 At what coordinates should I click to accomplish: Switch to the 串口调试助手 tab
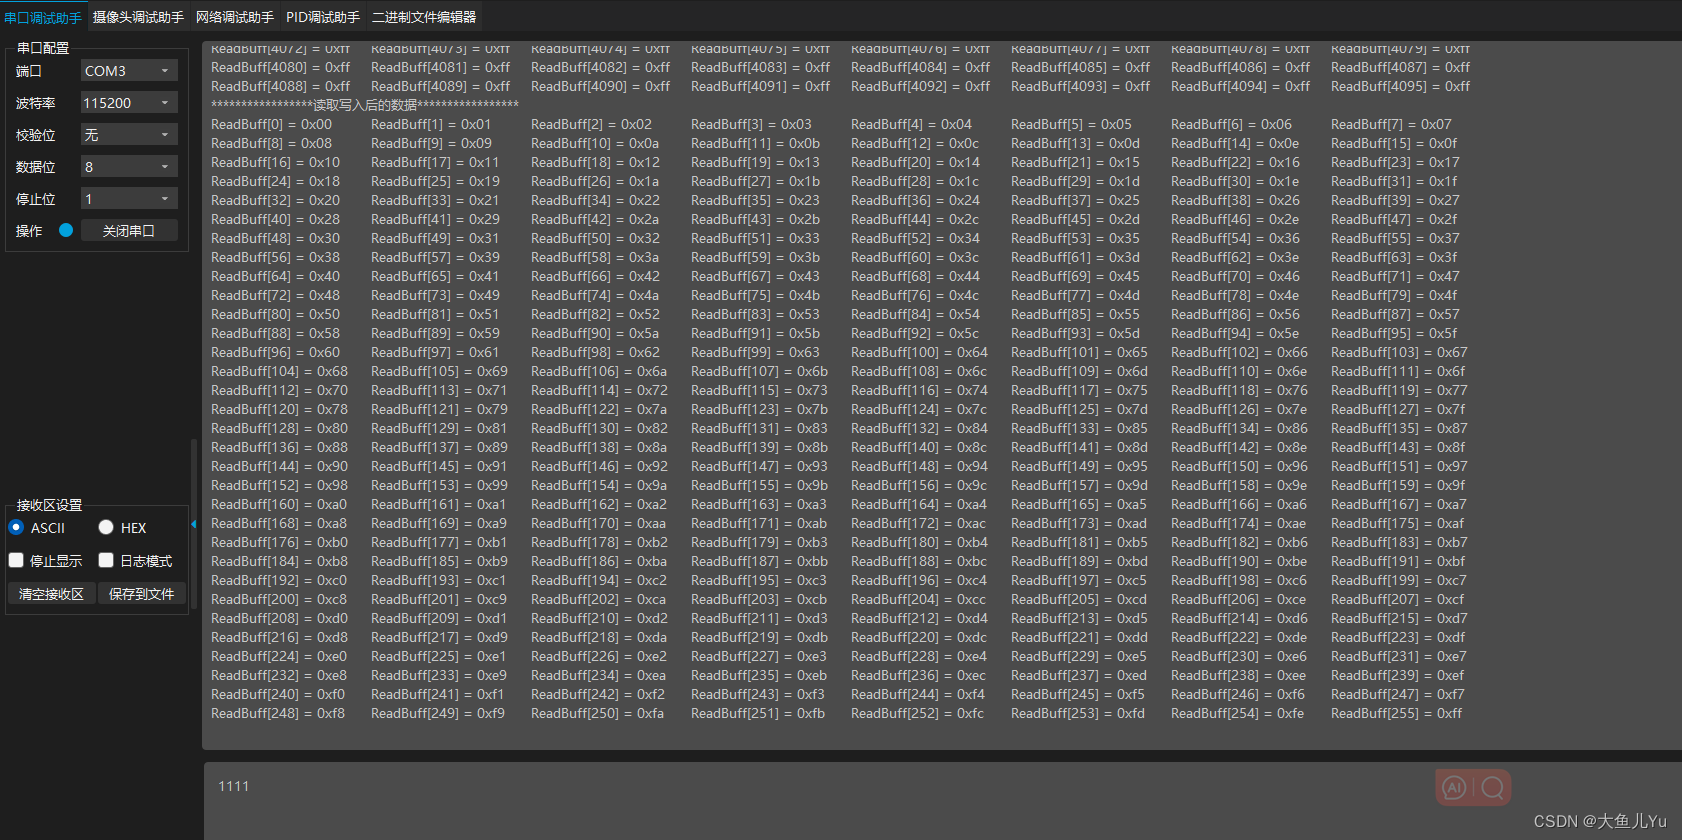pyautogui.click(x=43, y=17)
